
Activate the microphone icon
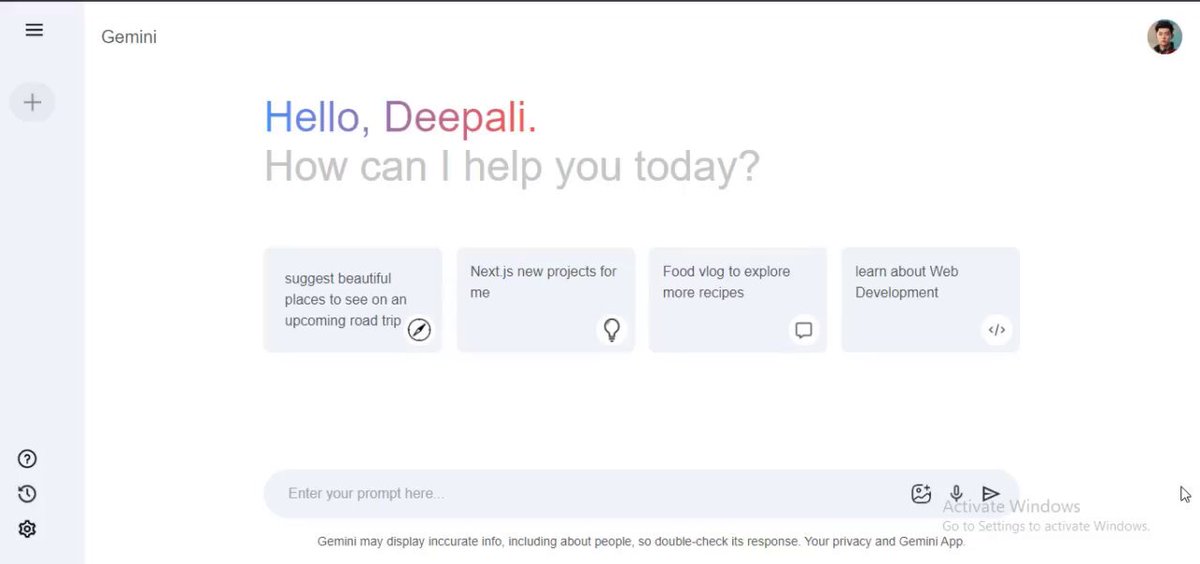(956, 493)
